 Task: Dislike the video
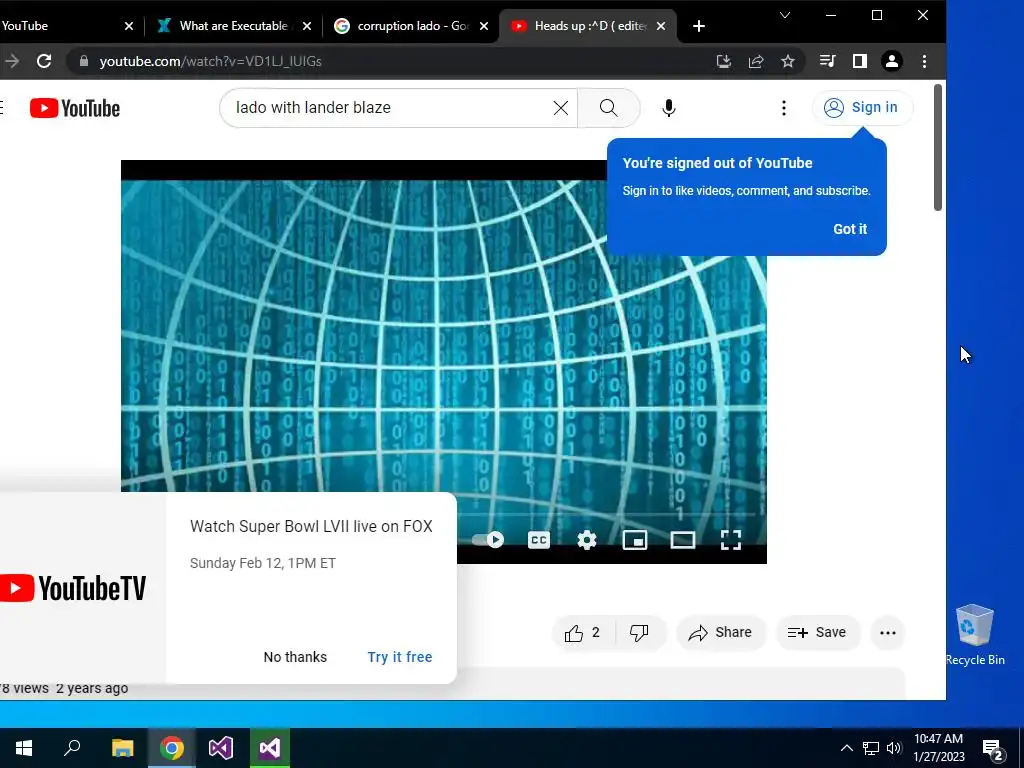639,633
